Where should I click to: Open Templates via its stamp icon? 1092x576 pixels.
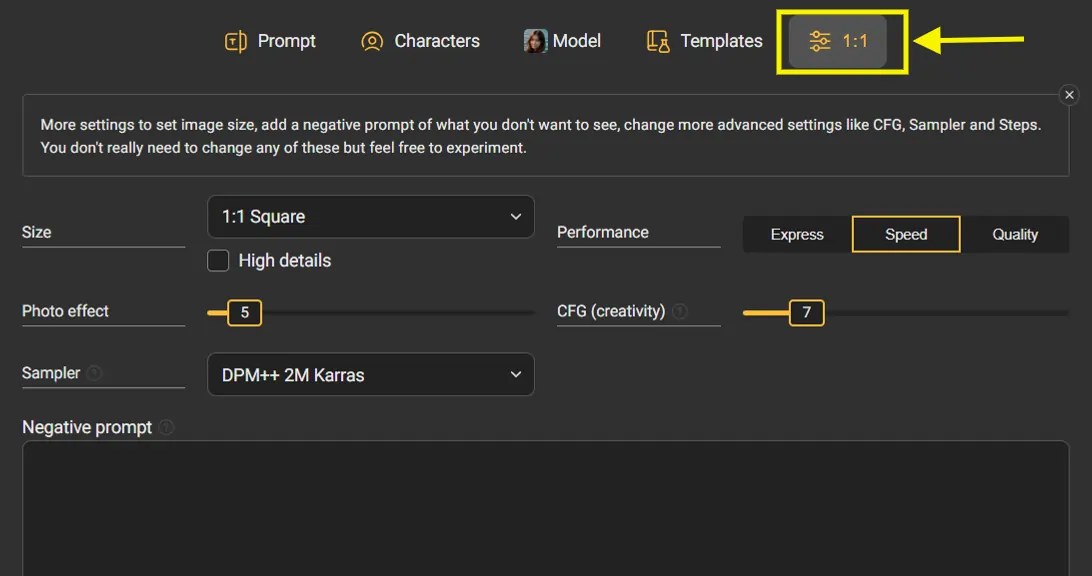[657, 41]
